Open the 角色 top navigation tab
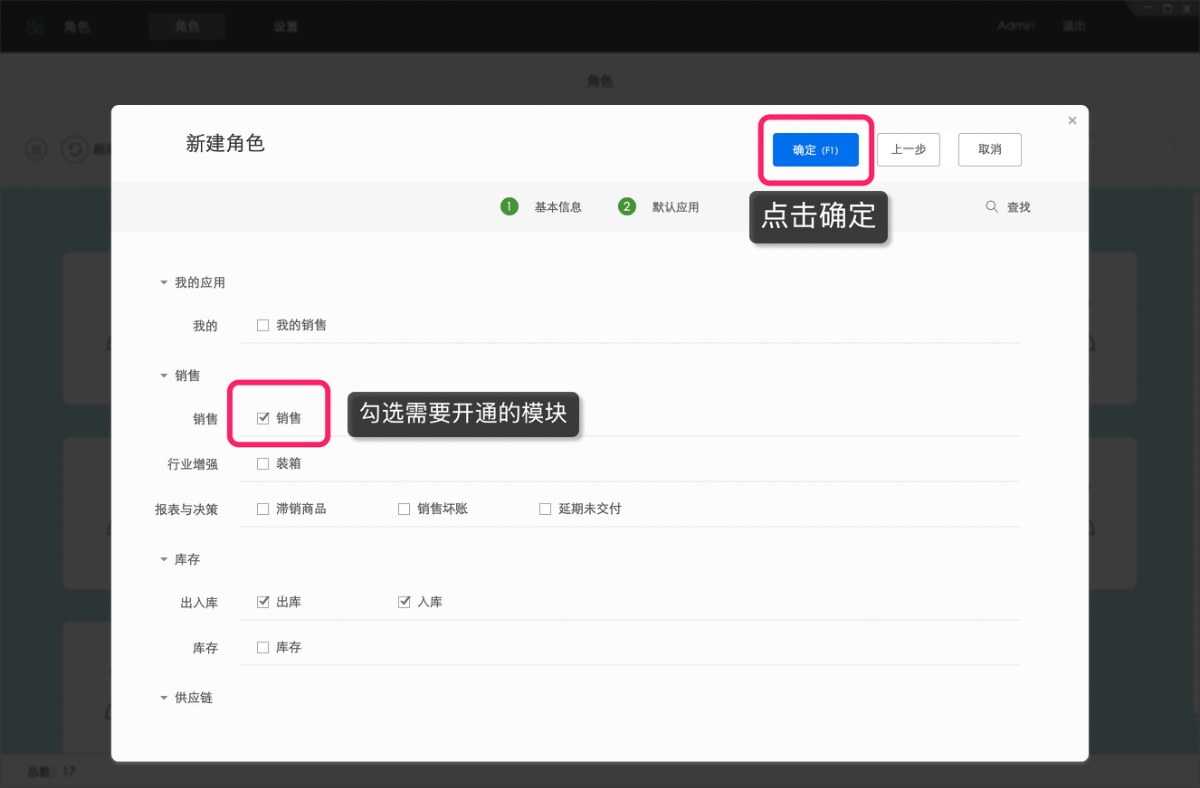The height and width of the screenshot is (788, 1200). [187, 27]
